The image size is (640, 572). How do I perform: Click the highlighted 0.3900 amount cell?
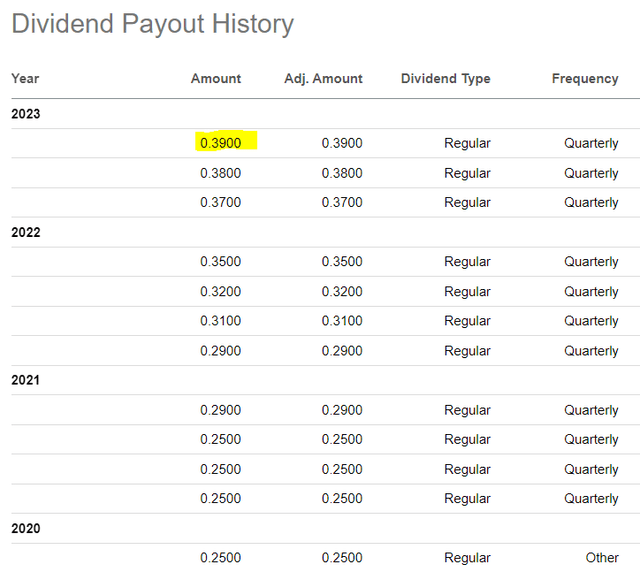click(221, 143)
